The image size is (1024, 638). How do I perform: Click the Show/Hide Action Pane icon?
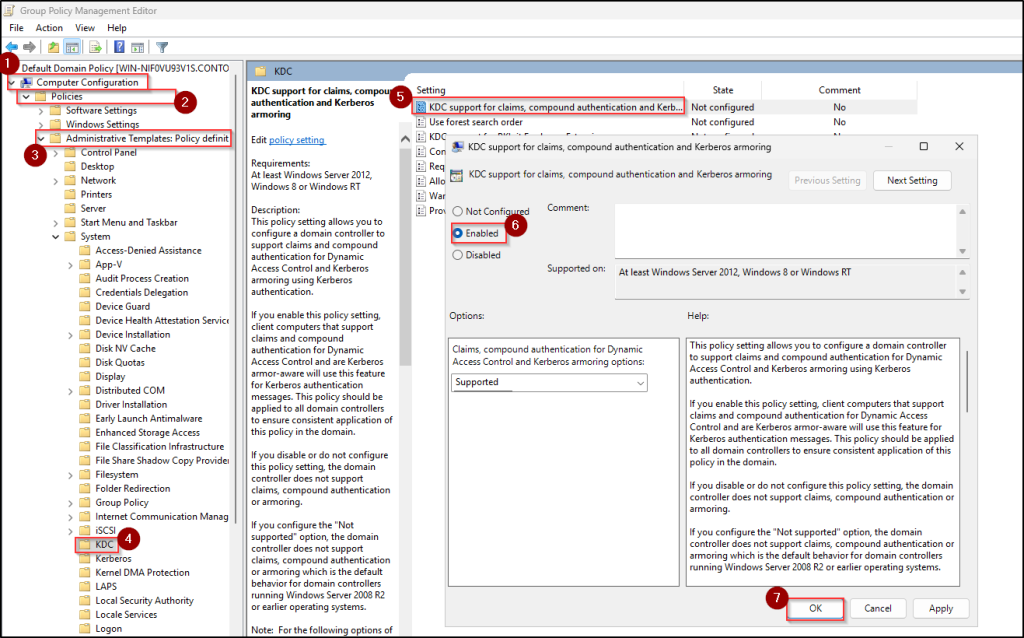point(139,47)
